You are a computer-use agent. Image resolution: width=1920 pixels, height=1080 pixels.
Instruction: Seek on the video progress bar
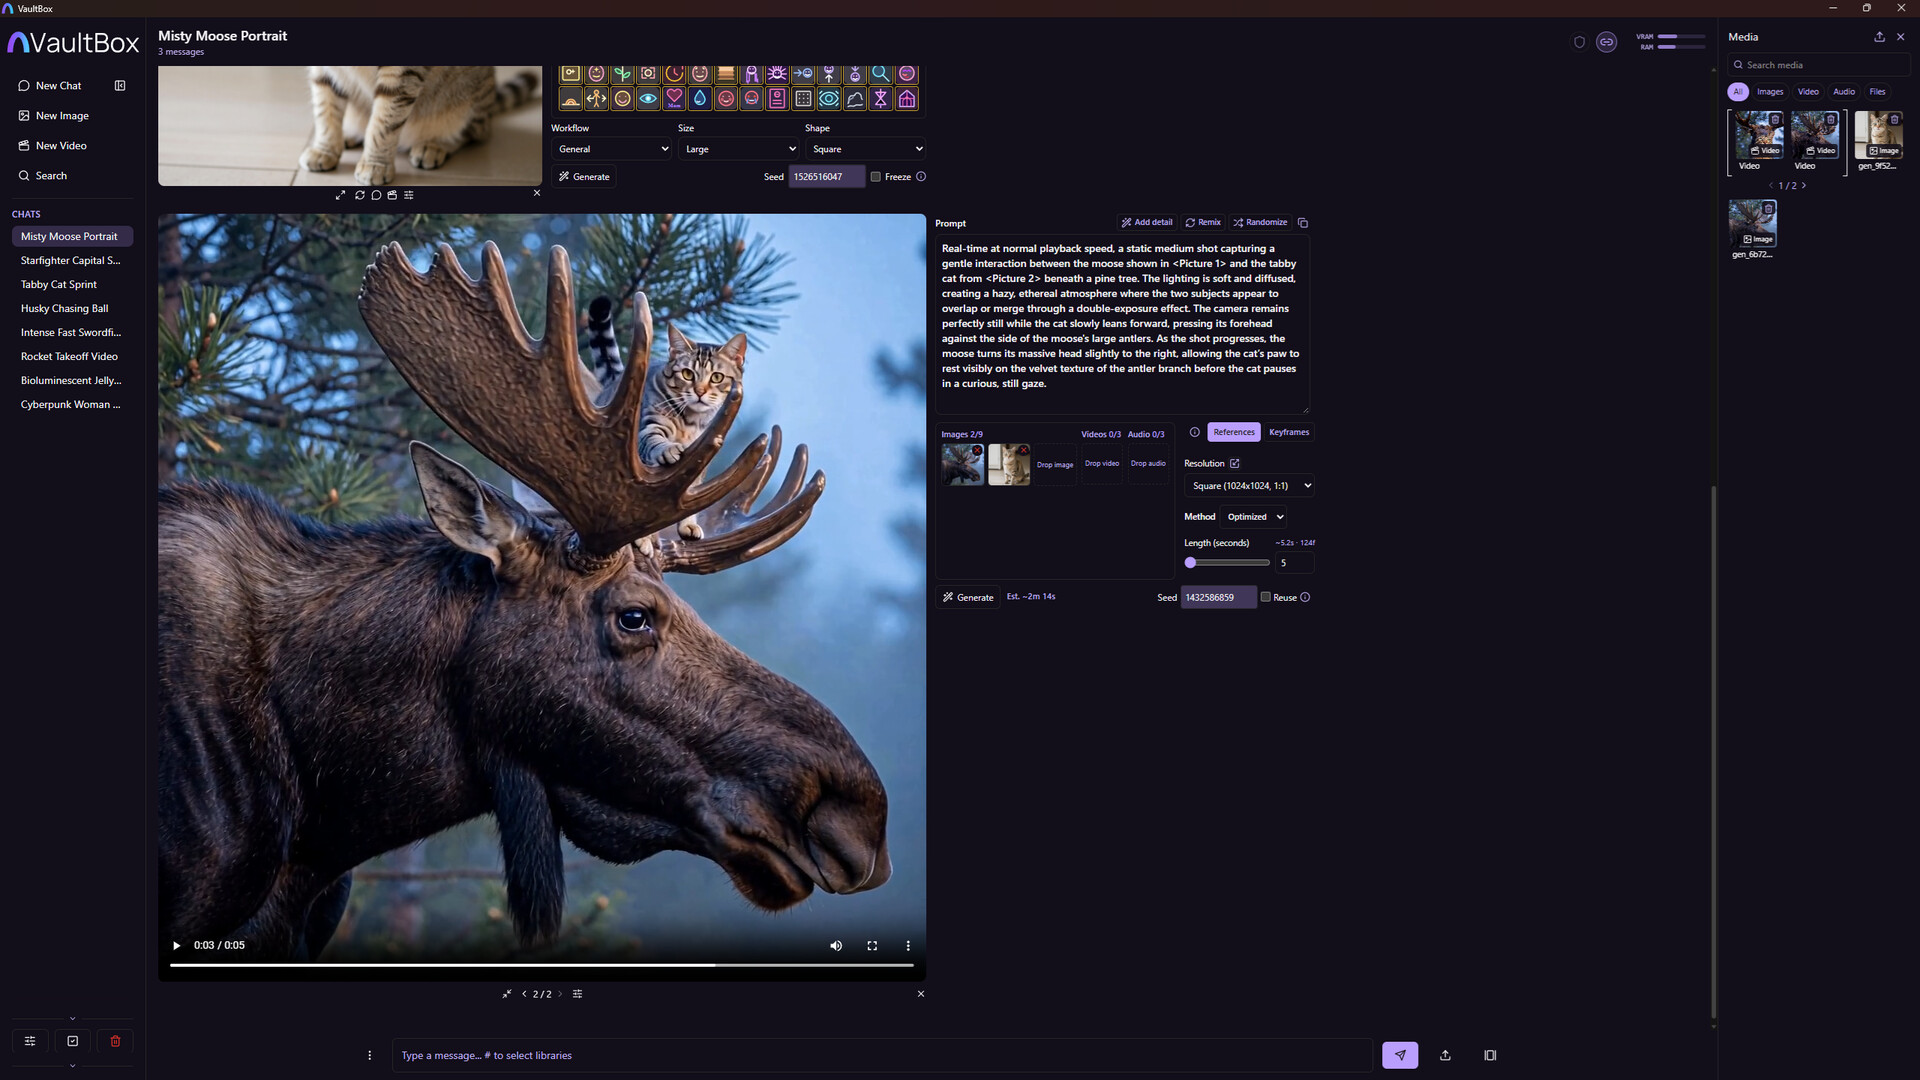point(541,965)
